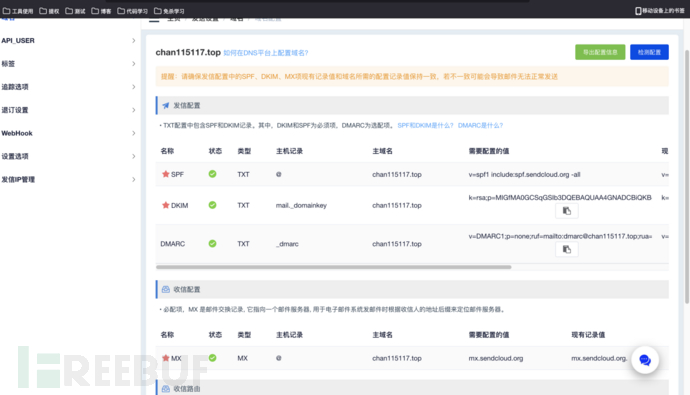This screenshot has width=690, height=395.
Task: Click the page's vertical scrollbar
Action: 686,176
